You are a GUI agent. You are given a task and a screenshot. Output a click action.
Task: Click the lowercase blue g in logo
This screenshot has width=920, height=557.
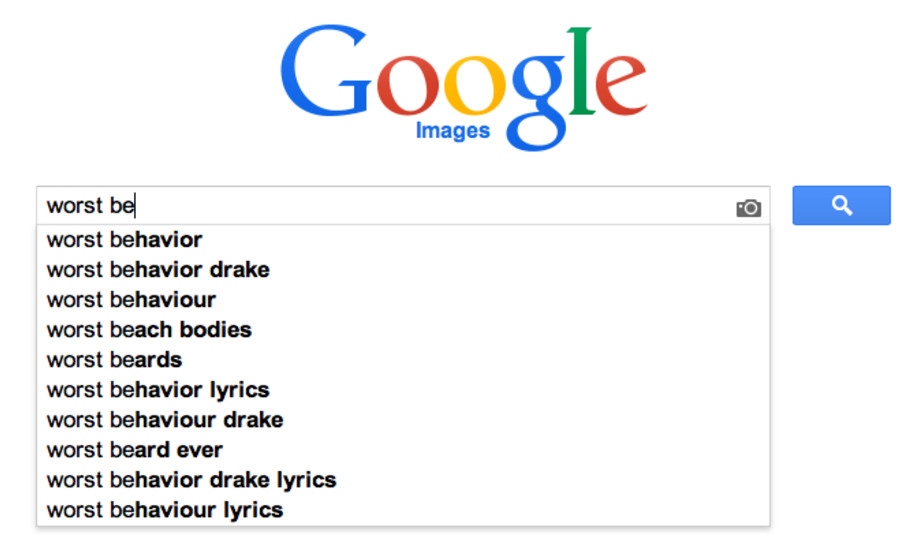[x=536, y=103]
